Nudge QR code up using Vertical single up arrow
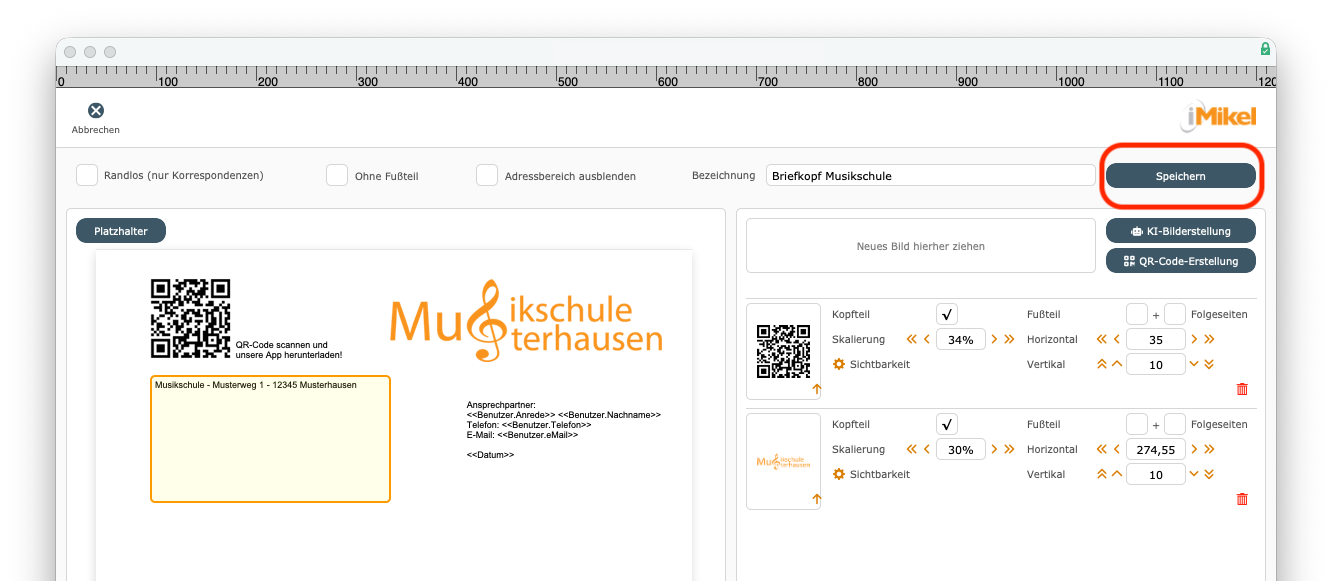 [1117, 364]
